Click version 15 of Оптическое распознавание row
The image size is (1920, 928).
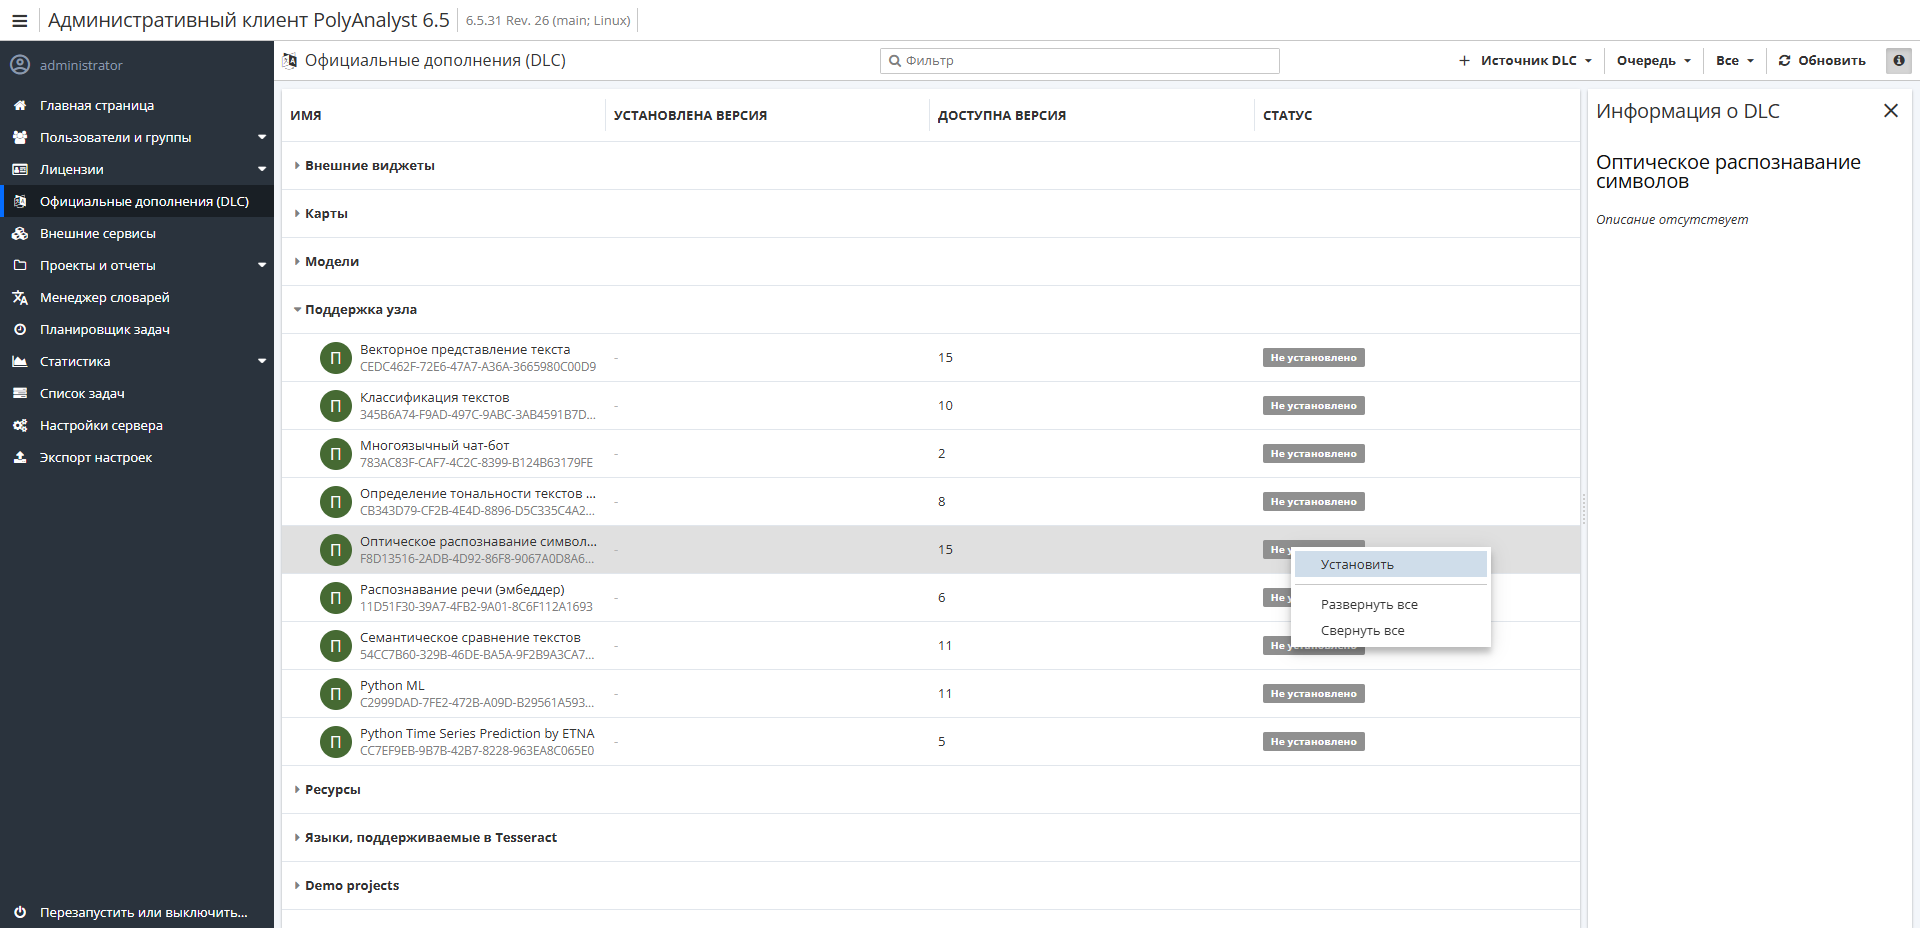945,550
